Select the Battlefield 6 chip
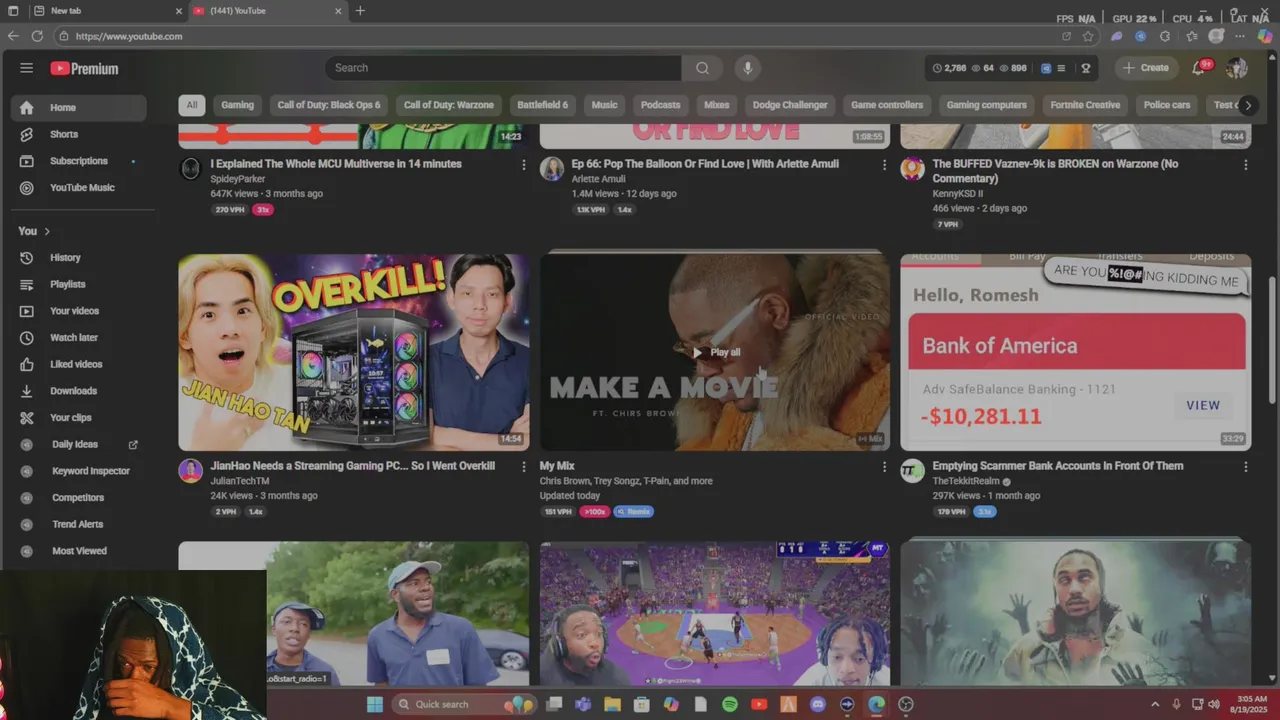Image resolution: width=1280 pixels, height=720 pixels. 542,105
